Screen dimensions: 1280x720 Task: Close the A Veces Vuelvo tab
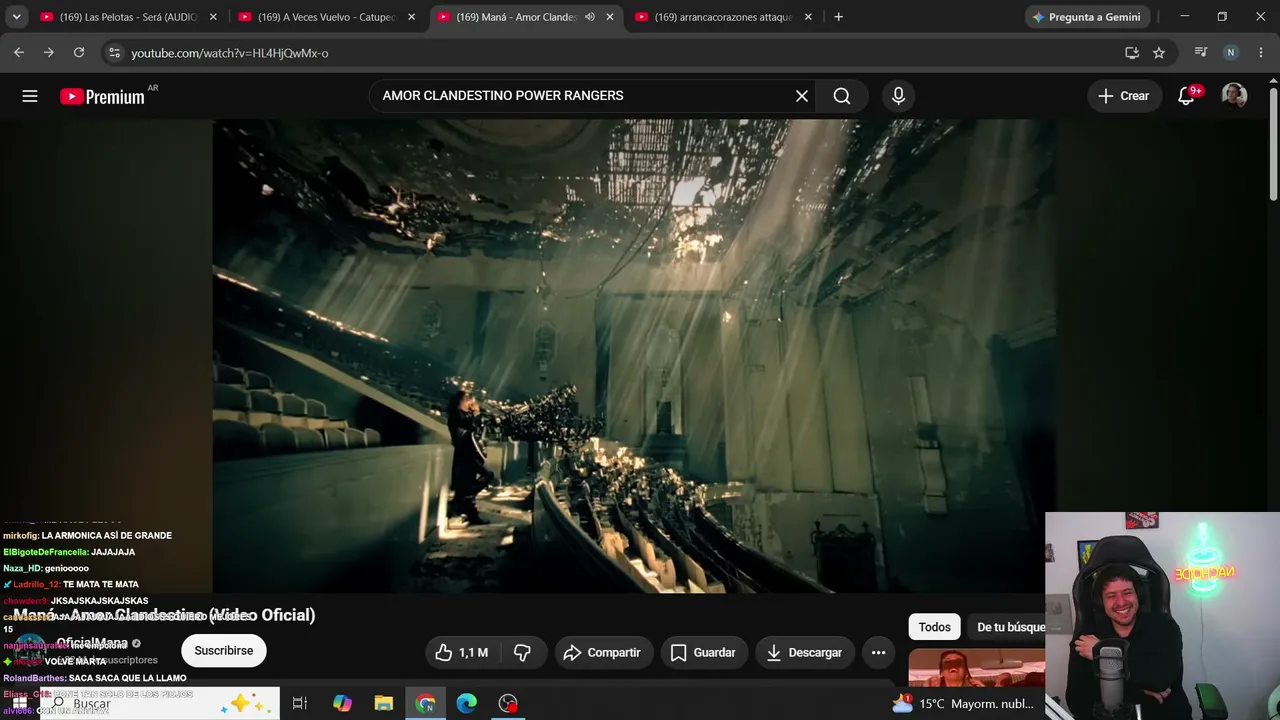[x=411, y=17]
